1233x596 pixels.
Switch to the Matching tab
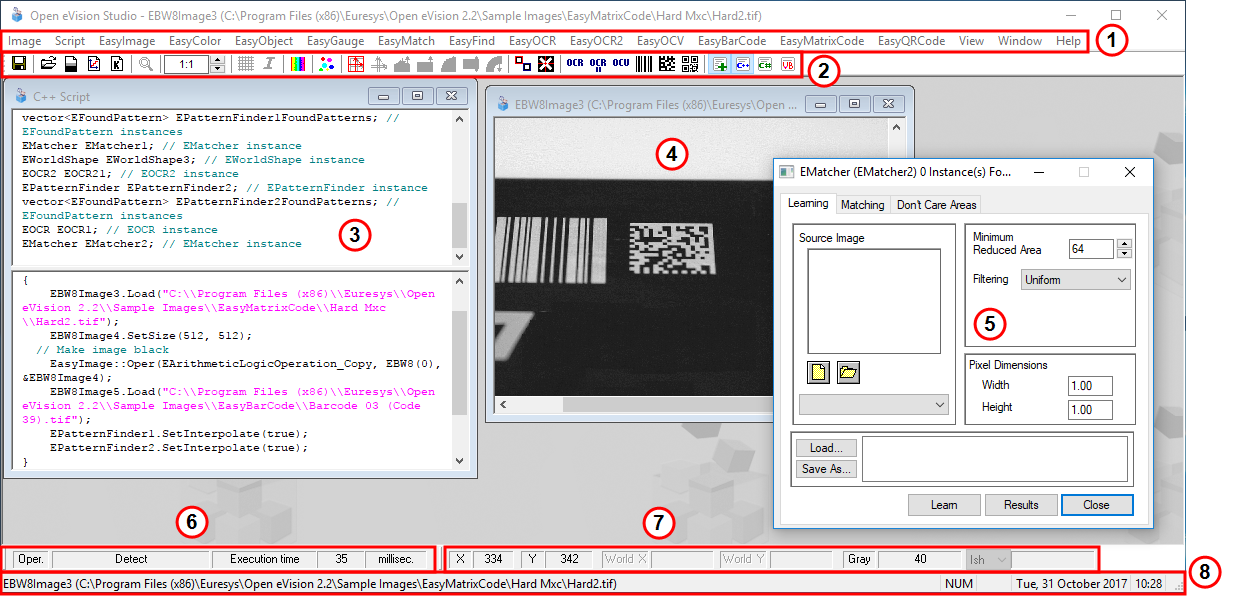862,205
